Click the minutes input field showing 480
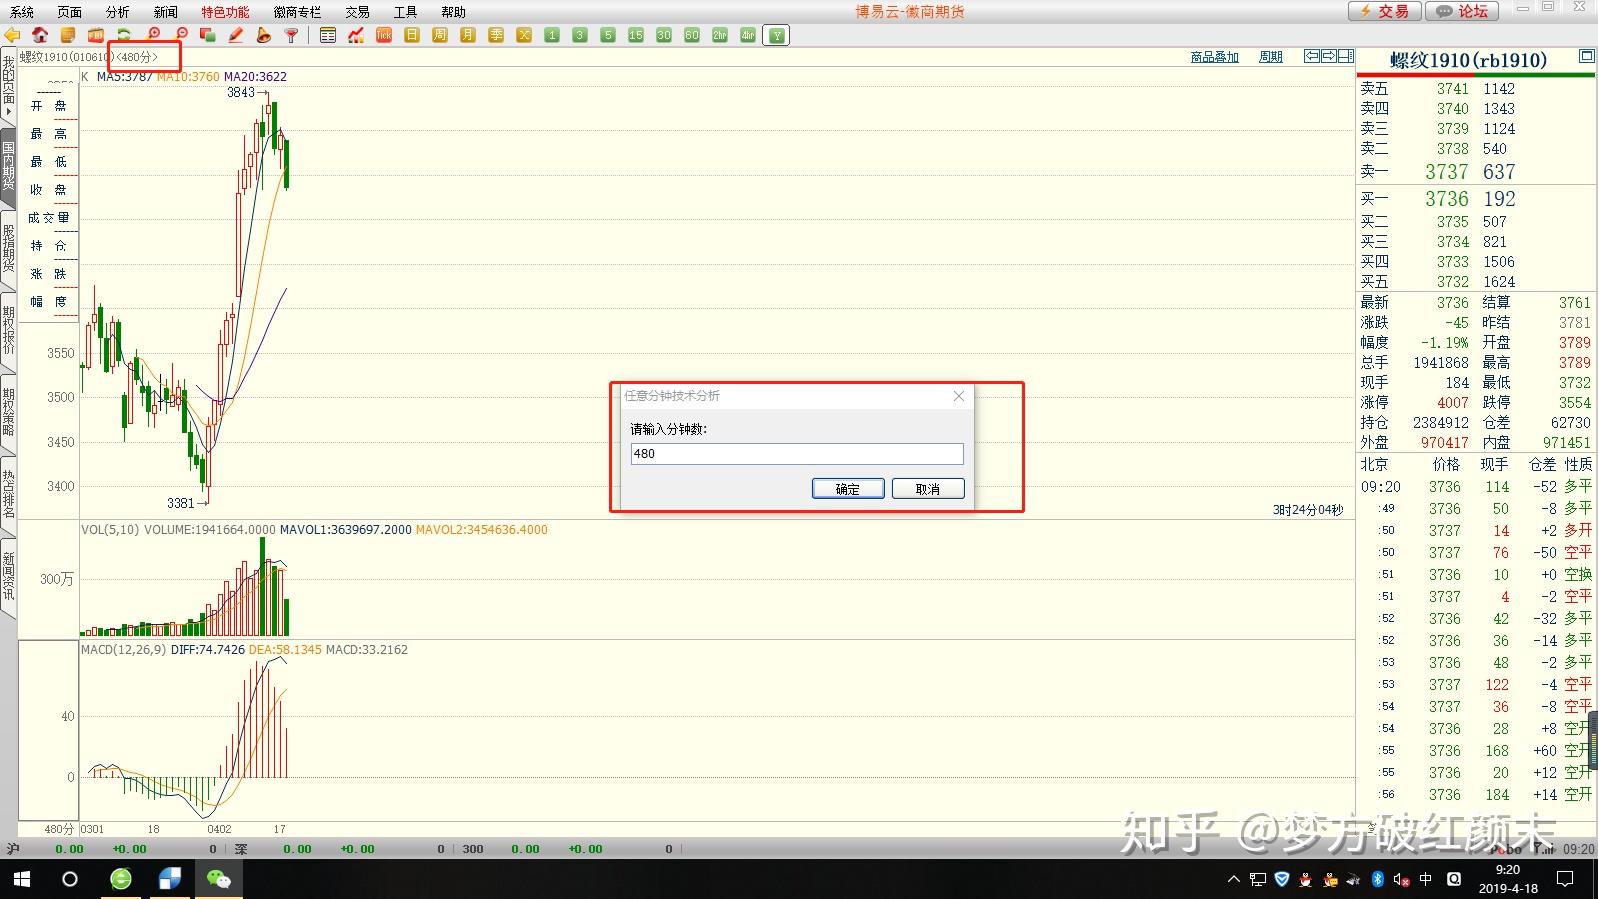Viewport: 1598px width, 899px height. tap(797, 454)
